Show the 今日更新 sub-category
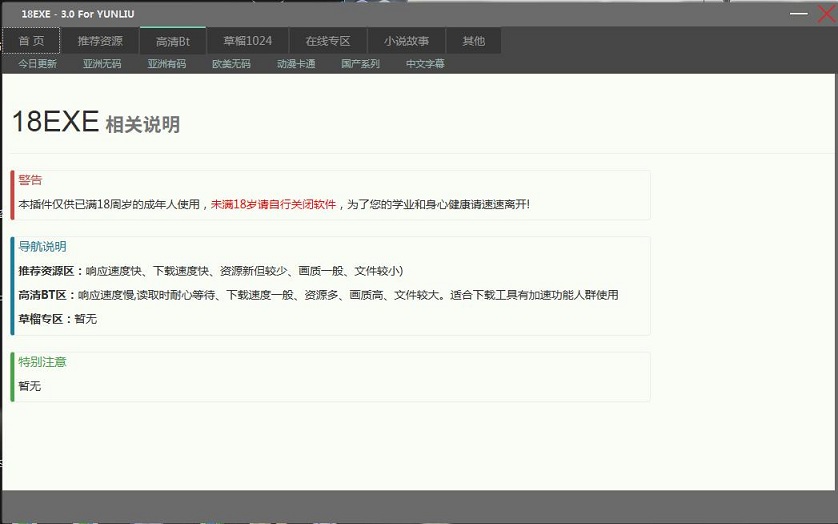 click(37, 64)
